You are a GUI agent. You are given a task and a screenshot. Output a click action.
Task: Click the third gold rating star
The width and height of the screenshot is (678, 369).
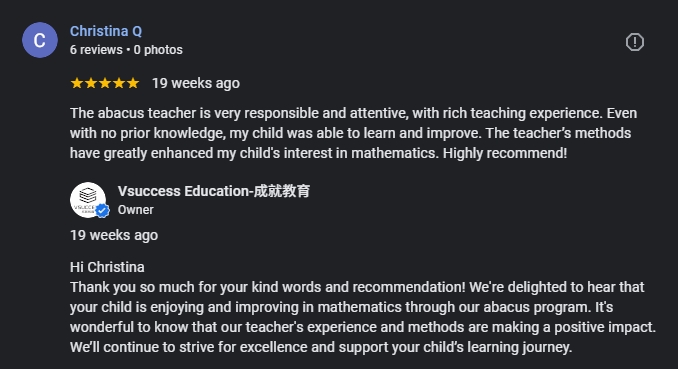coord(105,83)
